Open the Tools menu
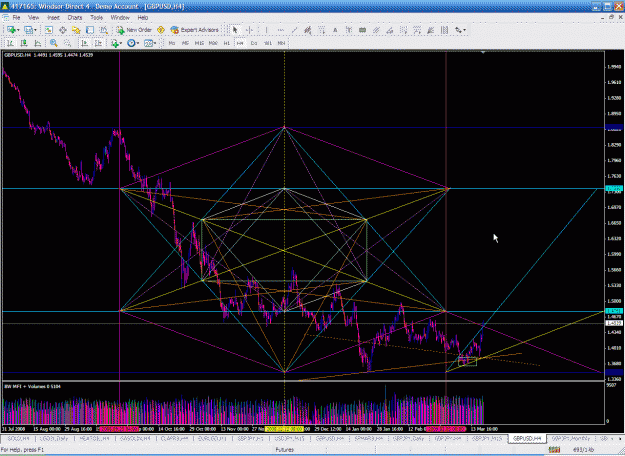The image size is (625, 456). [96, 18]
